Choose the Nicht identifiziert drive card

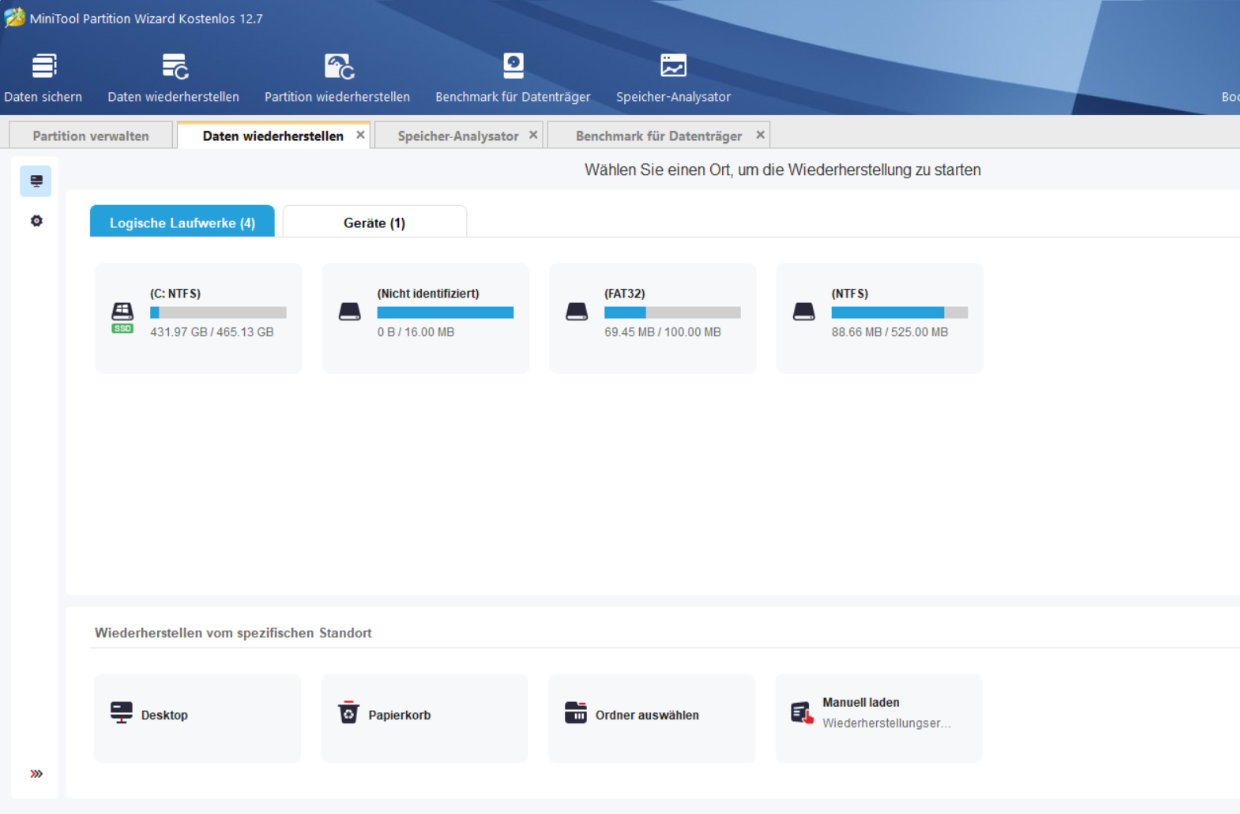425,318
